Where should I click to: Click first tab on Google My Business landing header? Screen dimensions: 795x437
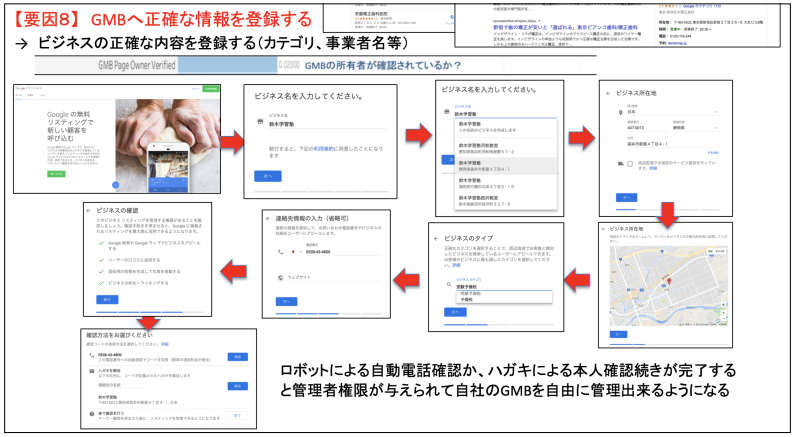tap(18, 95)
